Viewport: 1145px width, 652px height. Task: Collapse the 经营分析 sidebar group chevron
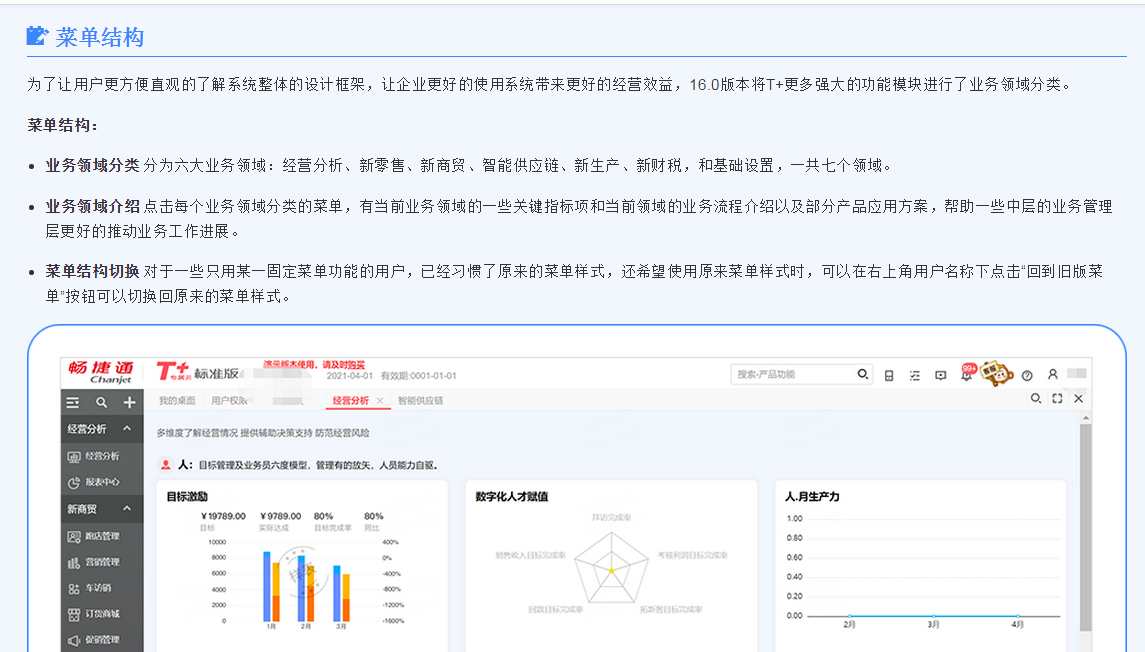click(x=127, y=429)
